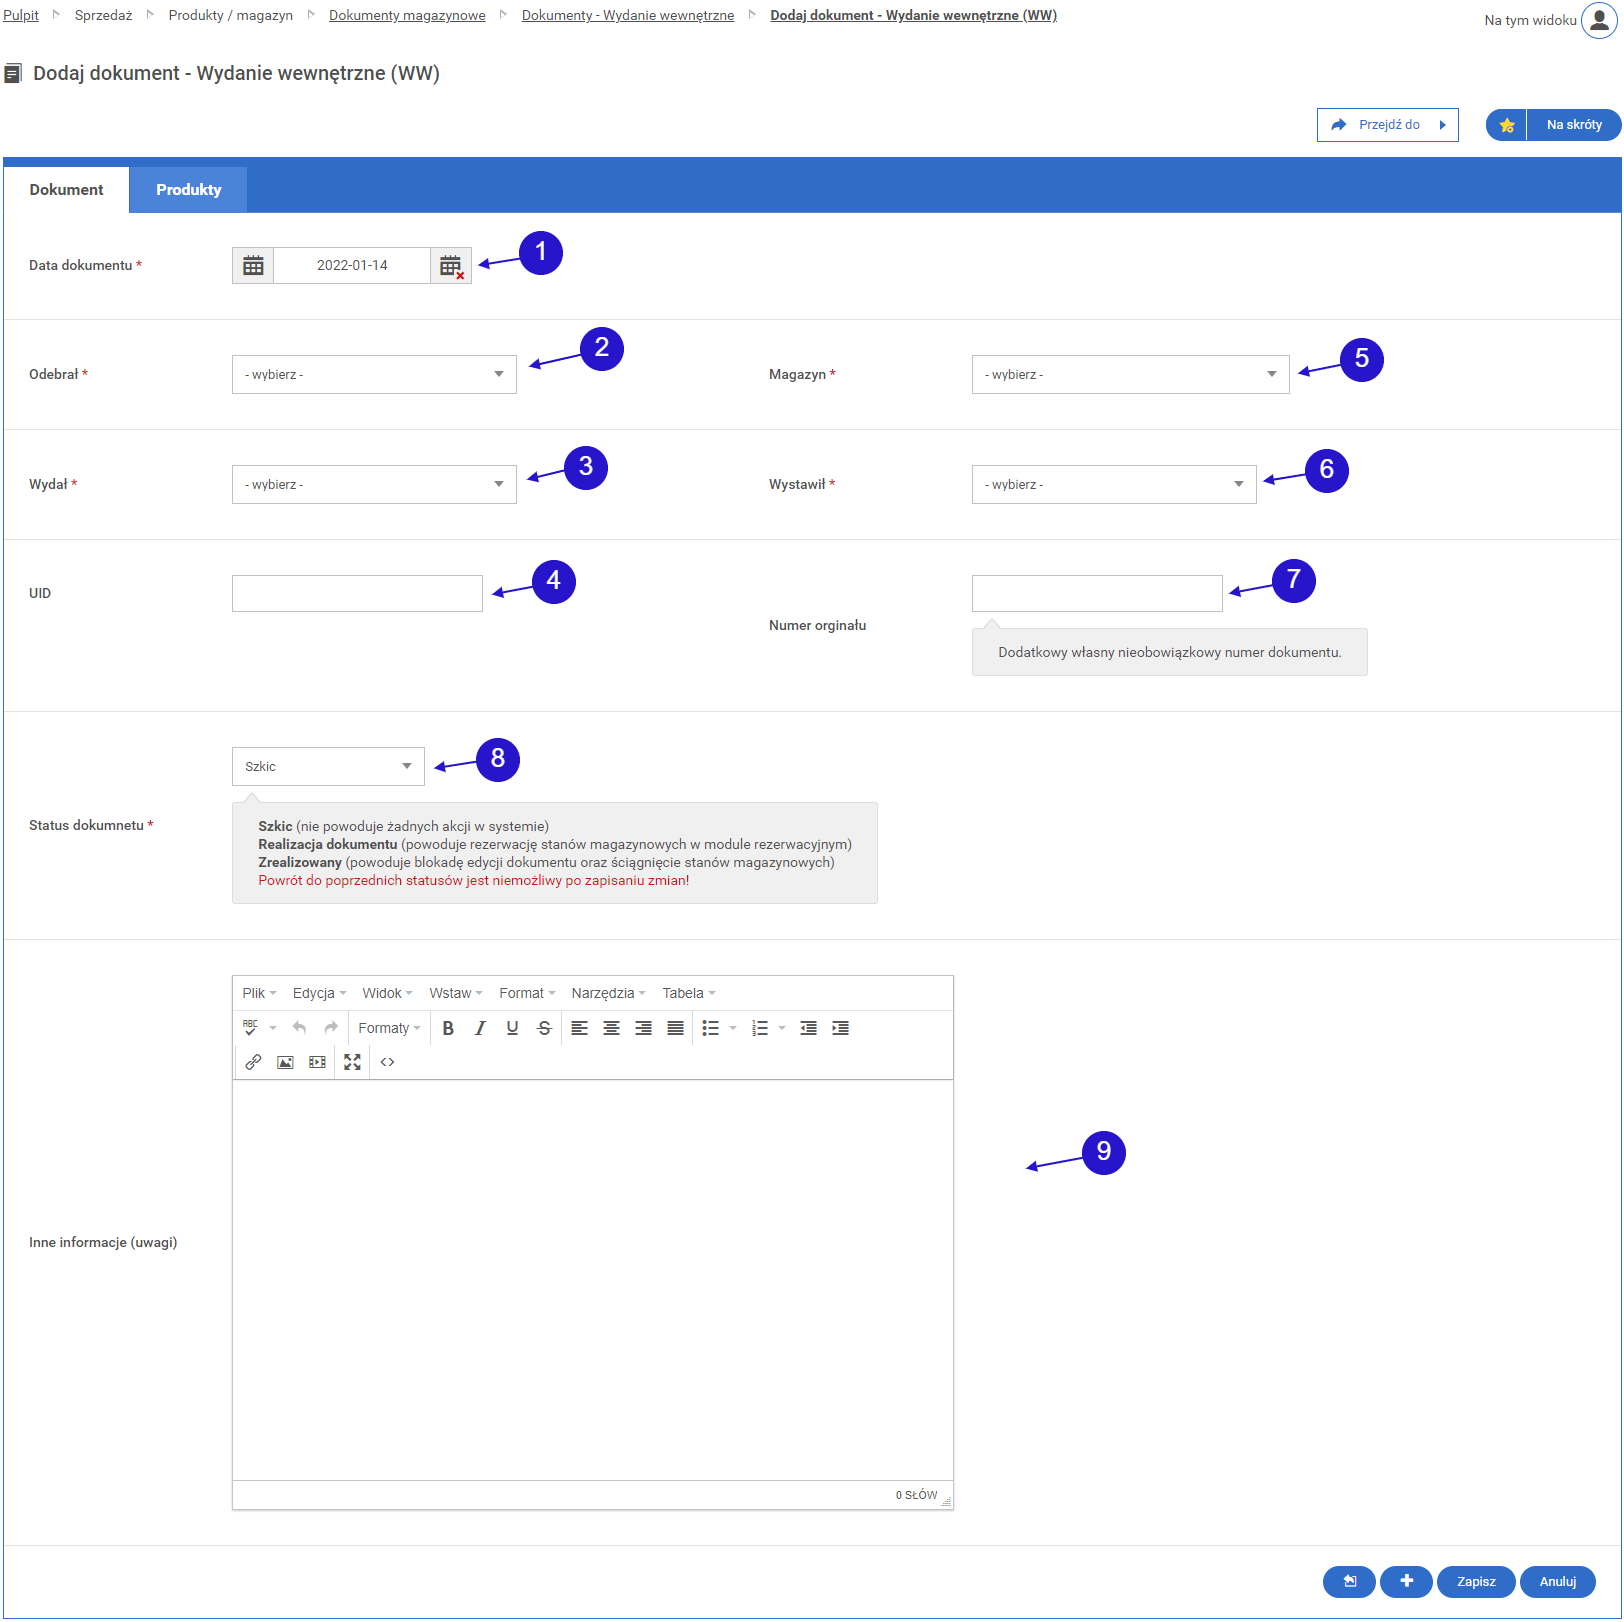
Task: Justify text in the editor
Action: tap(675, 1028)
